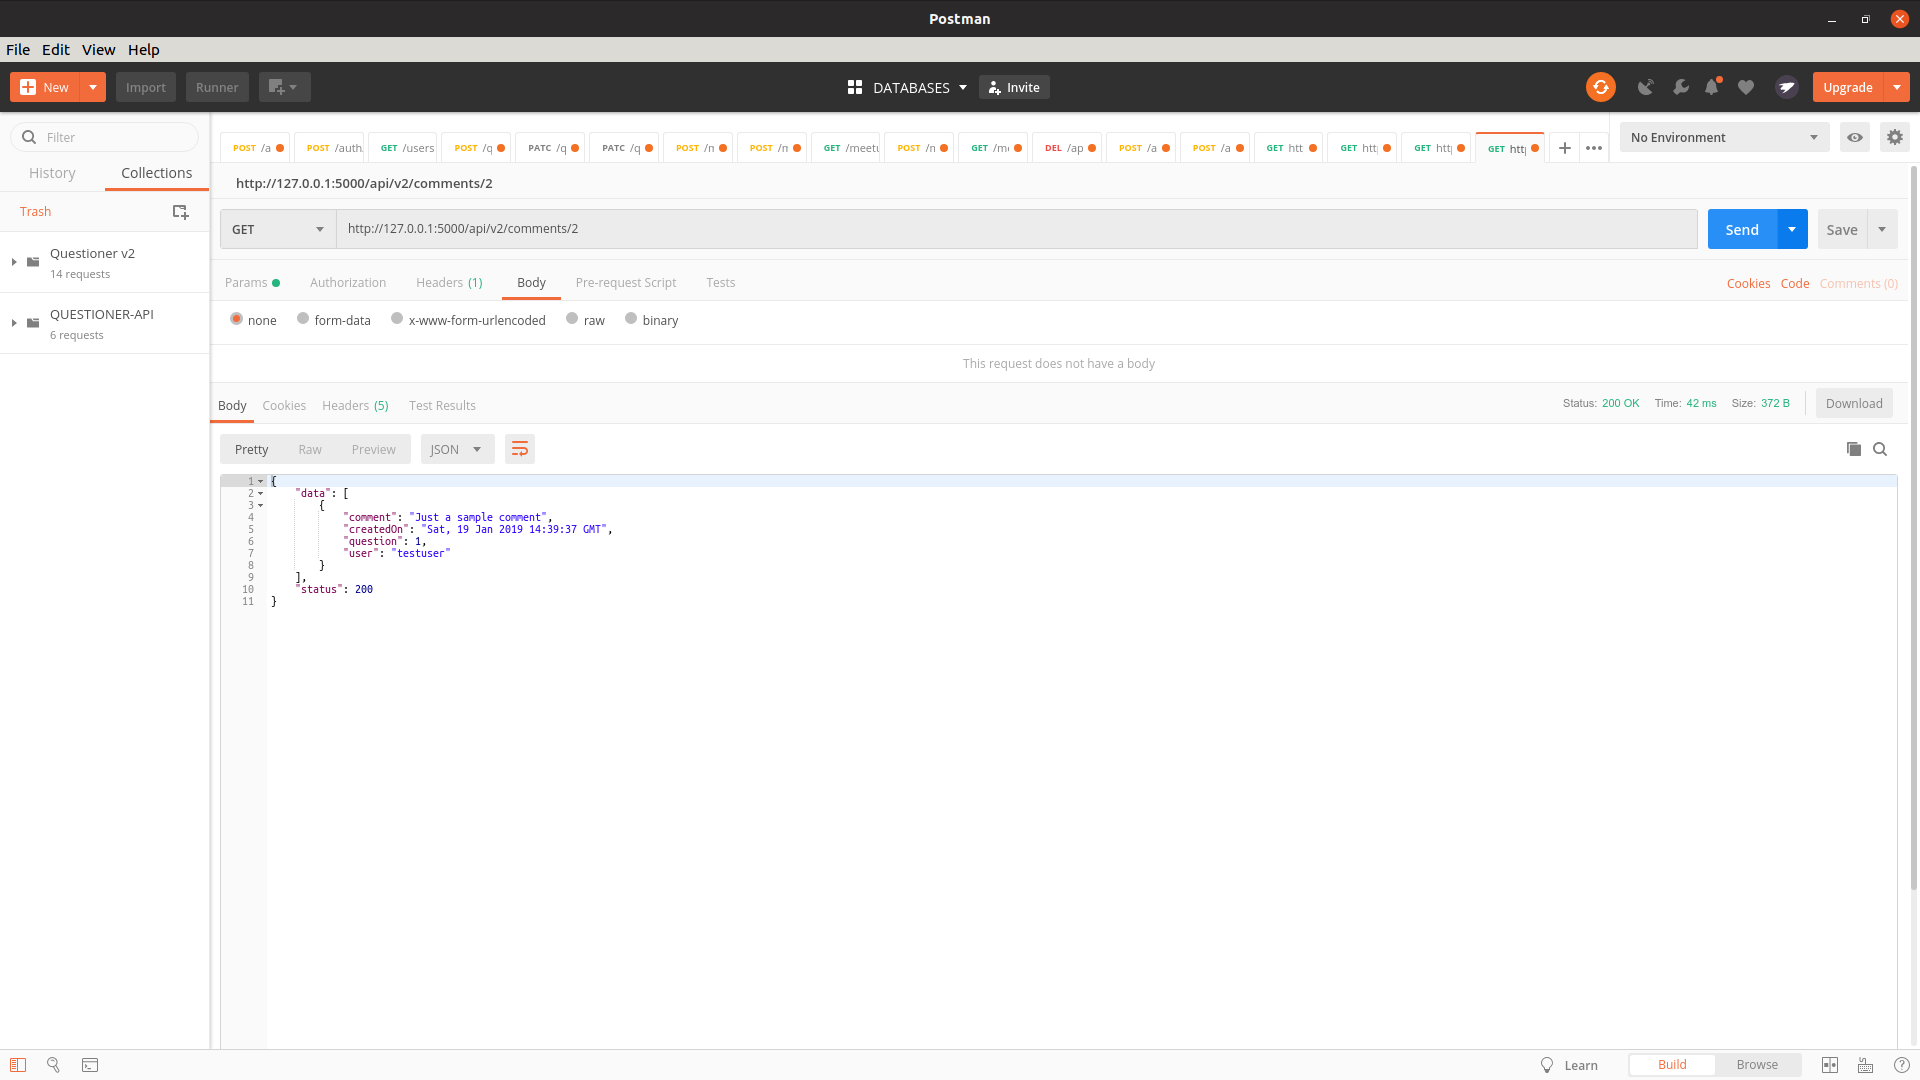Click the wrap lines icon in response toolbar

click(x=519, y=449)
